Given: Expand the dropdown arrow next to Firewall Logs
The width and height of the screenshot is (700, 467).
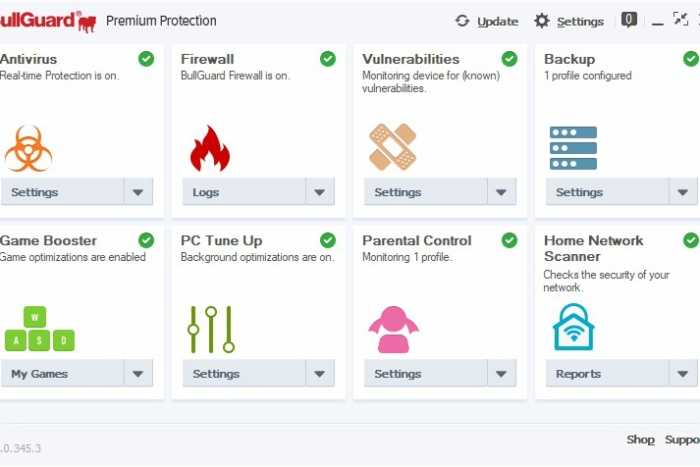Looking at the screenshot, I should pos(320,192).
